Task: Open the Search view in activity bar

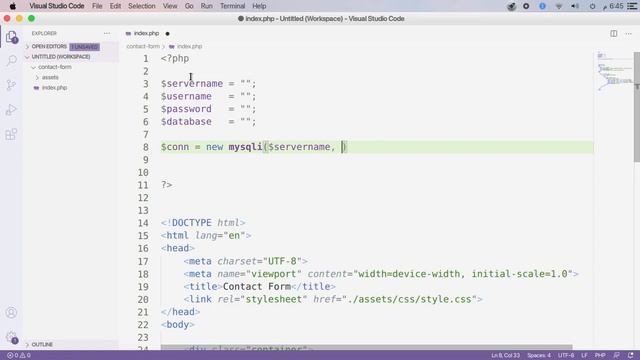Action: [11, 60]
